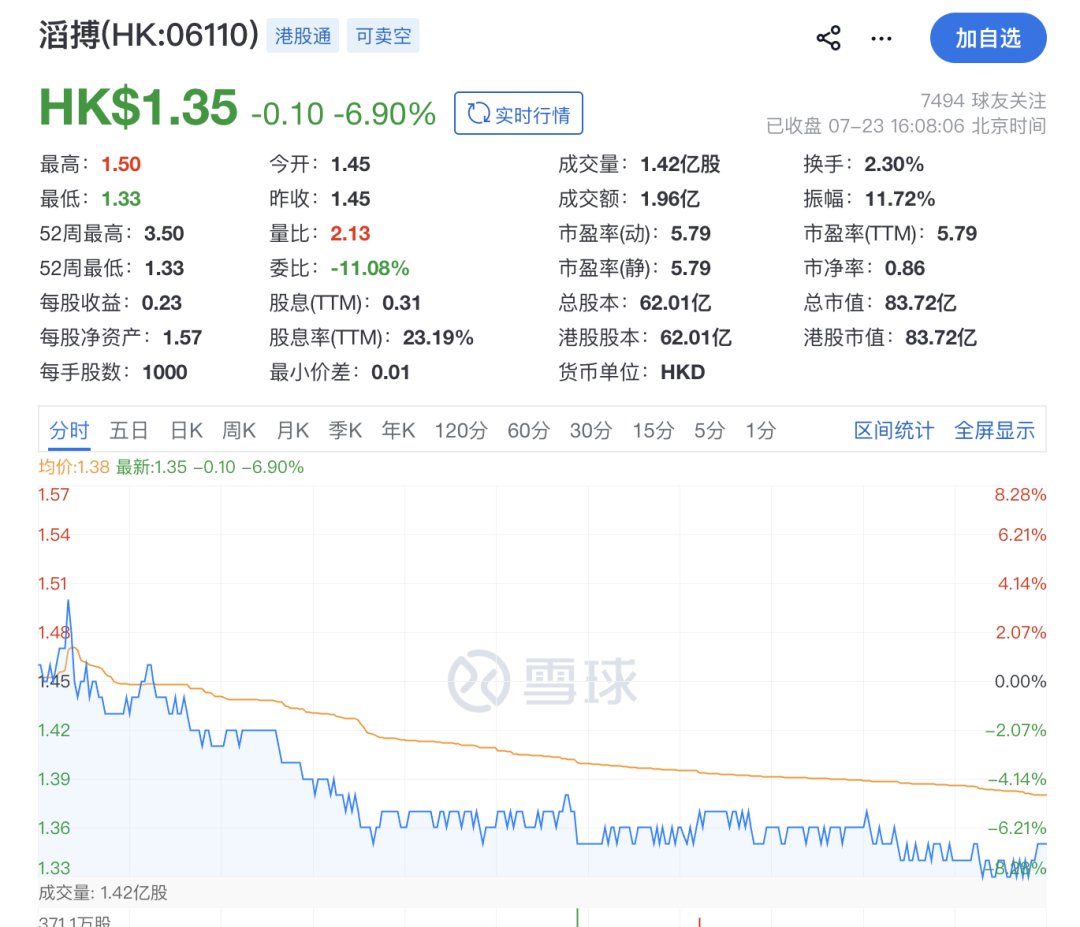Screen dimensions: 1080x927
Task: Click the 最高 value 1.50
Action: pos(121,164)
